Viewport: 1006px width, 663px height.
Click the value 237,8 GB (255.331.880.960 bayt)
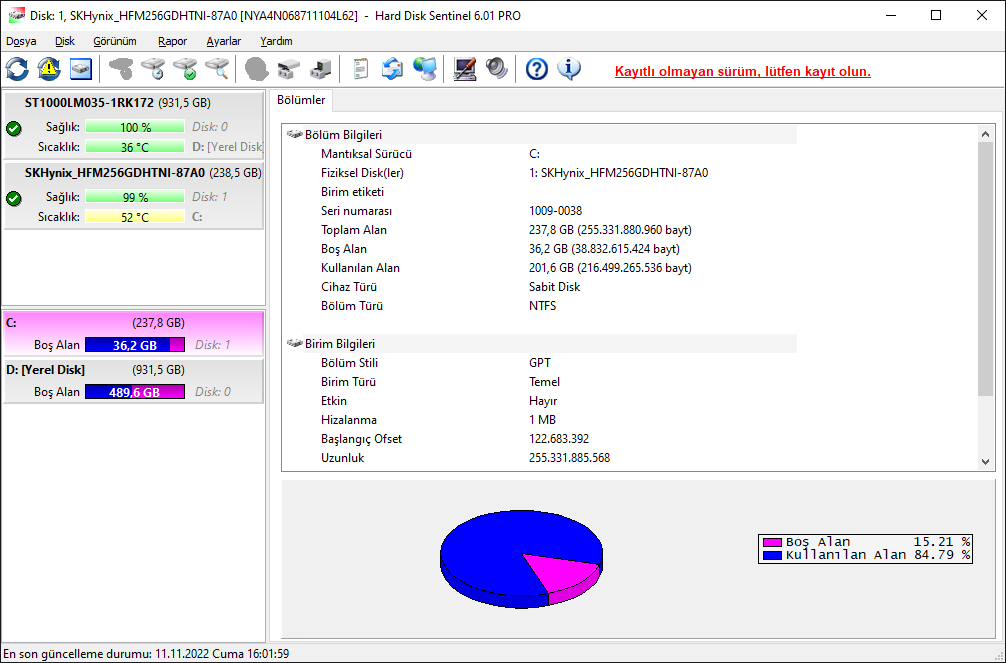[x=610, y=230]
